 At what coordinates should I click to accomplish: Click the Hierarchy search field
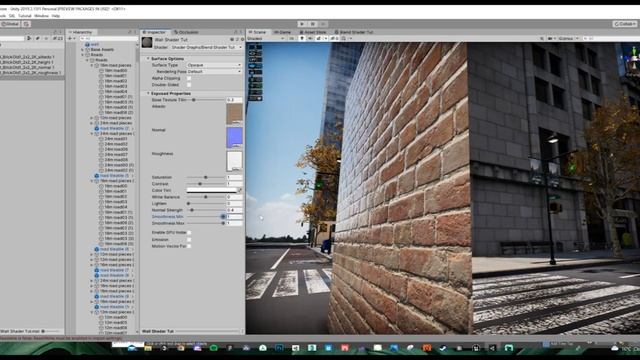pos(108,38)
